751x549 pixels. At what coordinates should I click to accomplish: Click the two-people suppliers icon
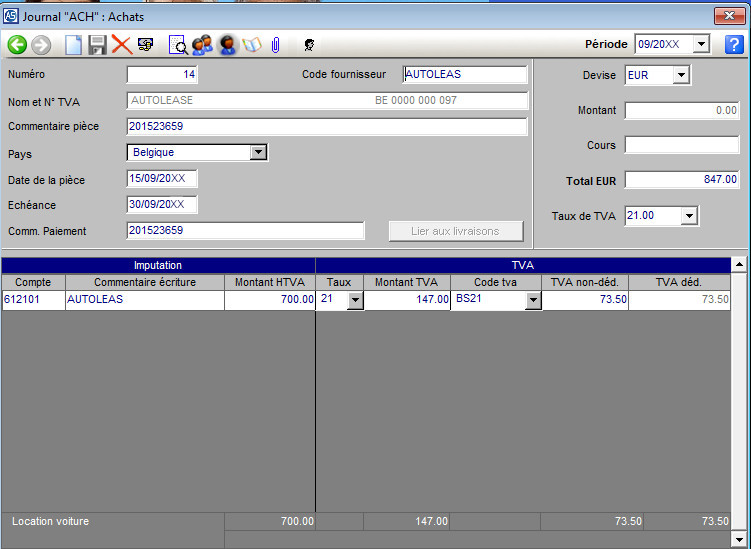coord(202,44)
